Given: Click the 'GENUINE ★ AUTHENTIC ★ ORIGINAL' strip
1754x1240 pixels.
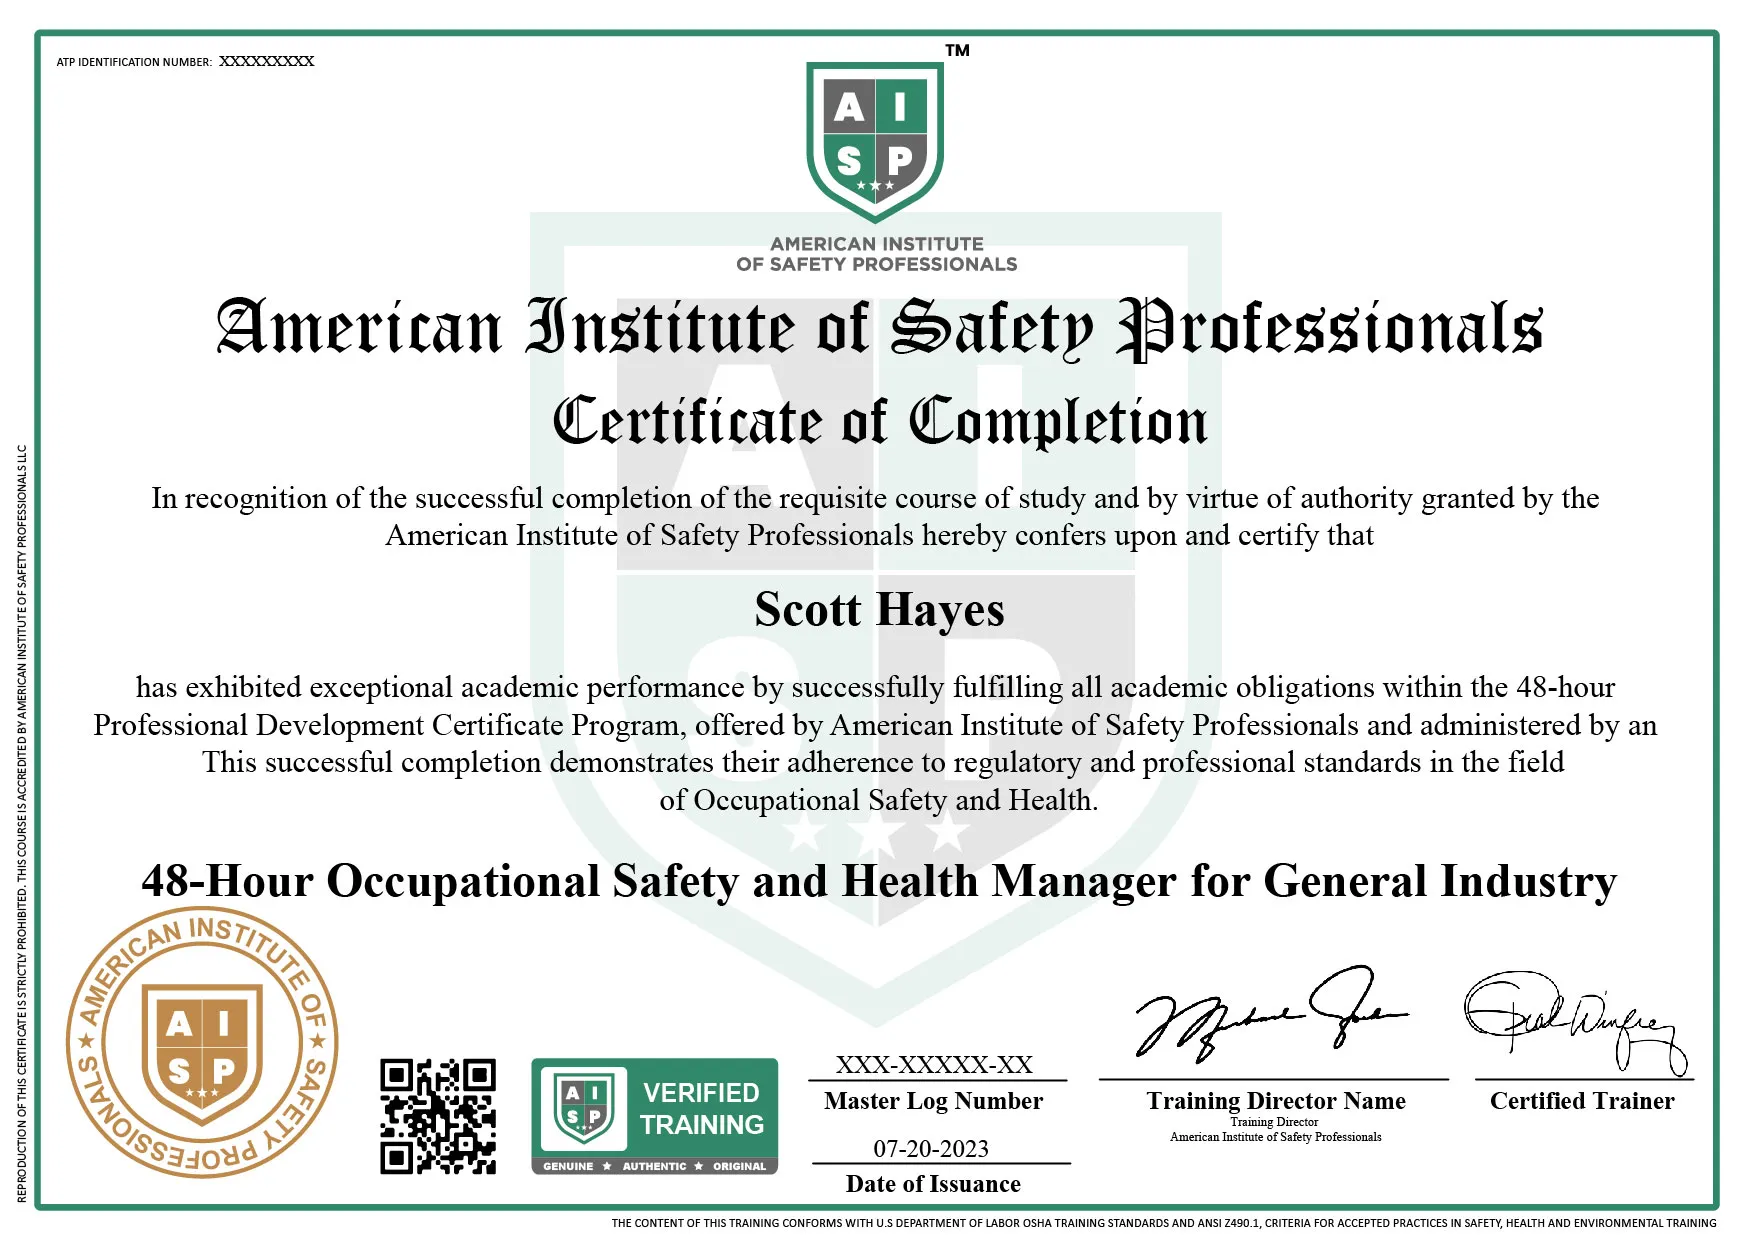Looking at the screenshot, I should pos(654,1166).
